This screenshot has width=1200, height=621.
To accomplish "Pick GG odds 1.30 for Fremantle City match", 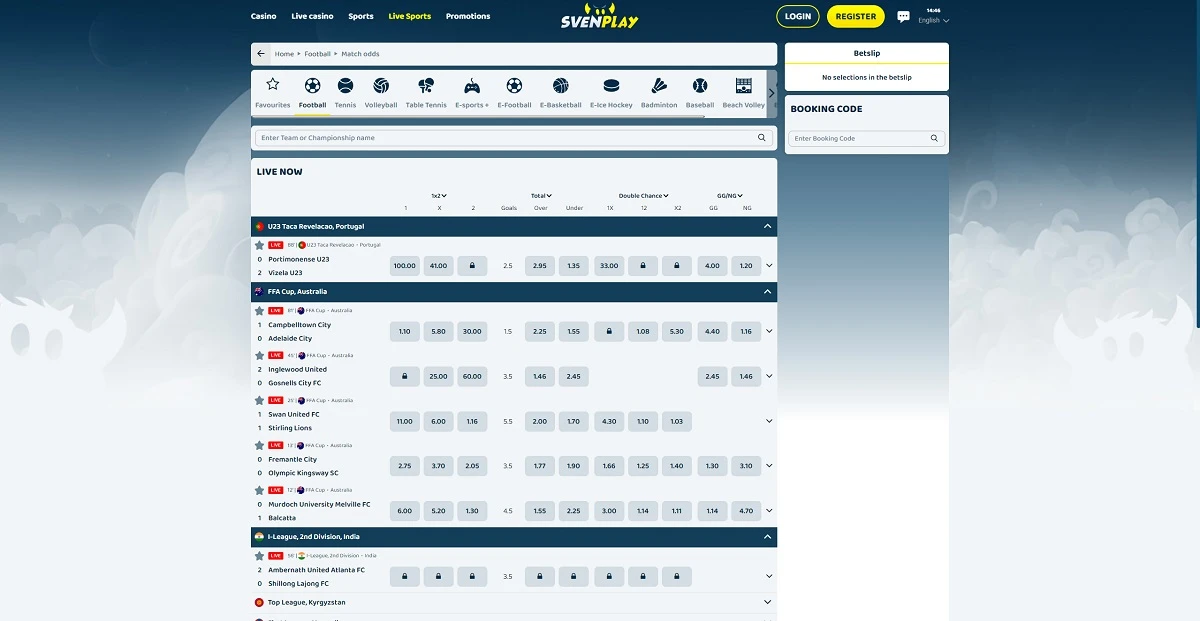I will tap(712, 466).
